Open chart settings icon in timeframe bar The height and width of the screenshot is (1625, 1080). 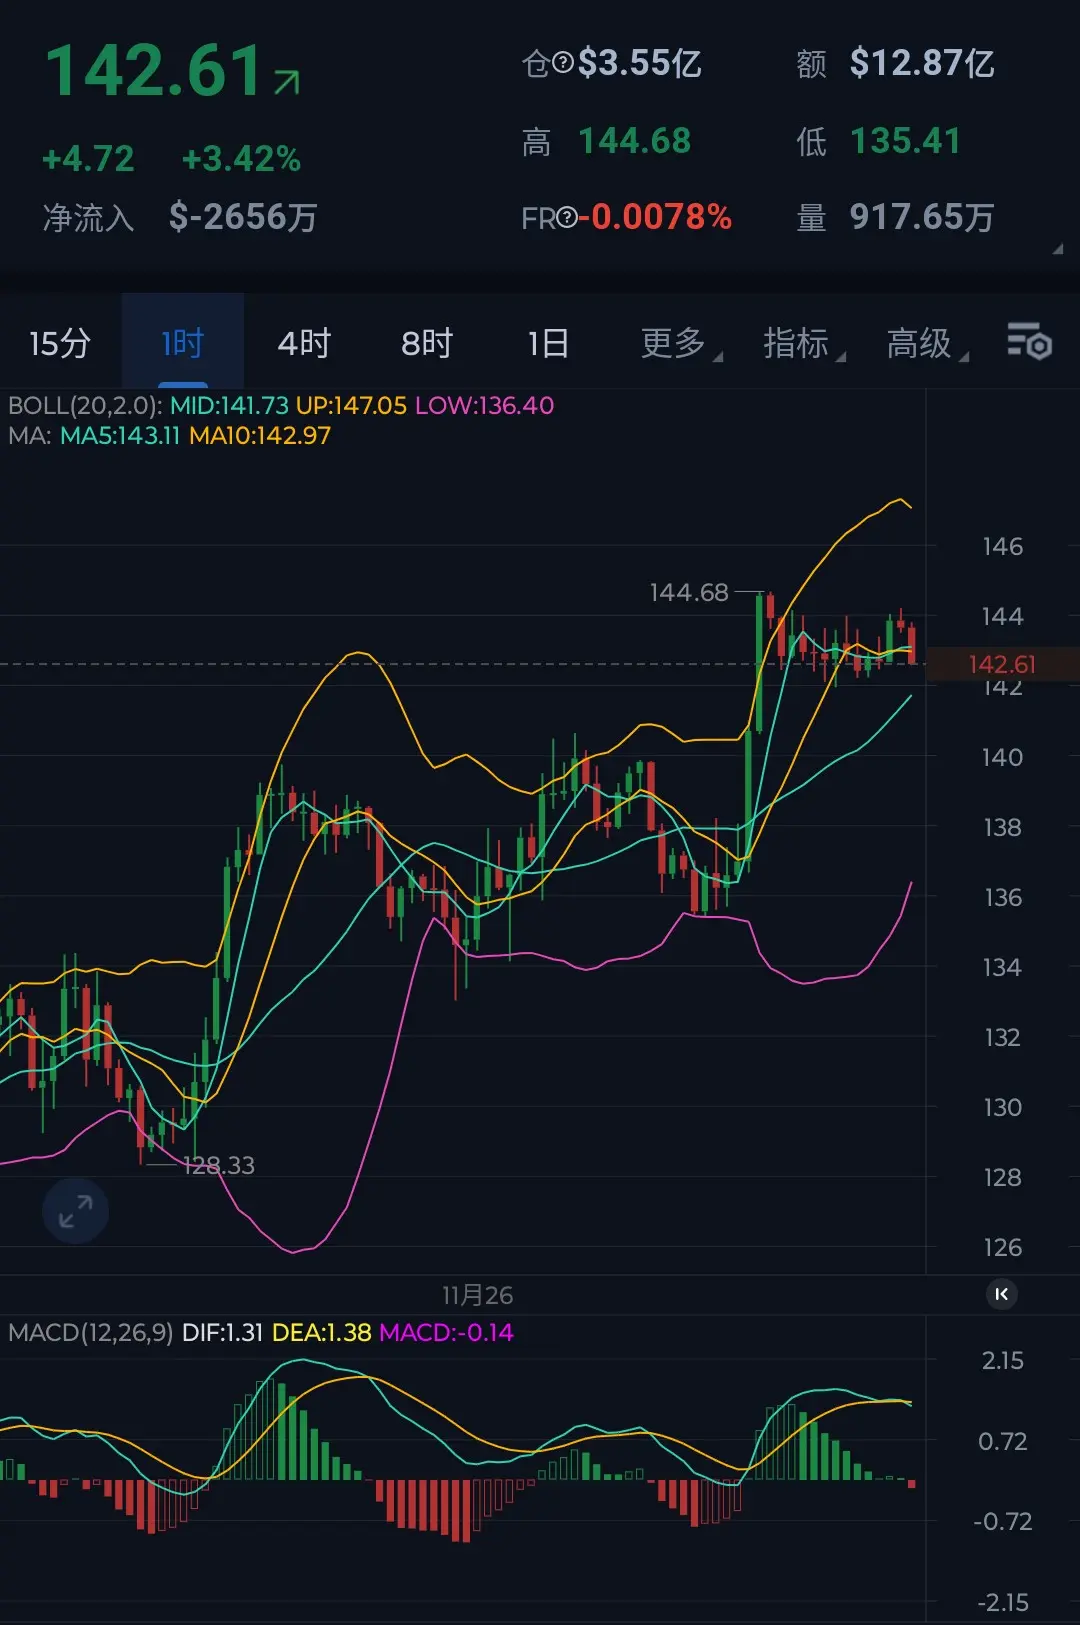click(1029, 342)
